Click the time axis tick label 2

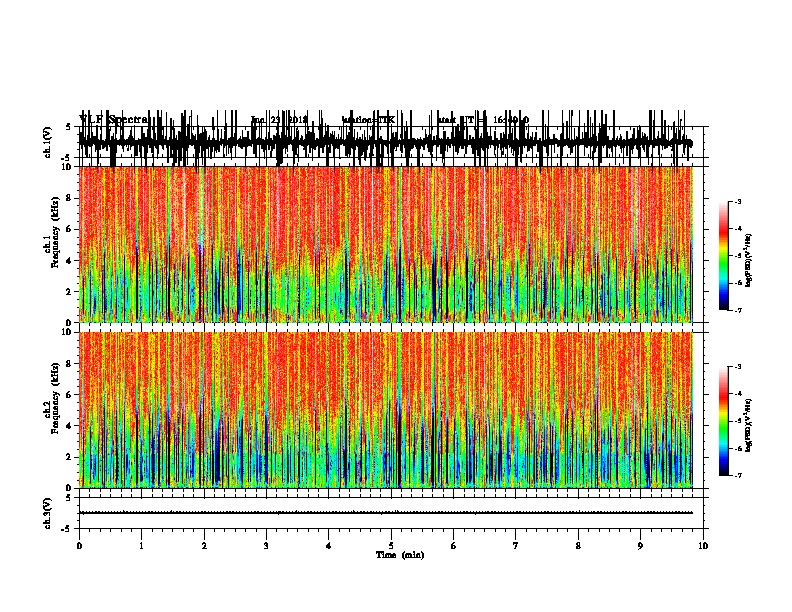tap(204, 546)
